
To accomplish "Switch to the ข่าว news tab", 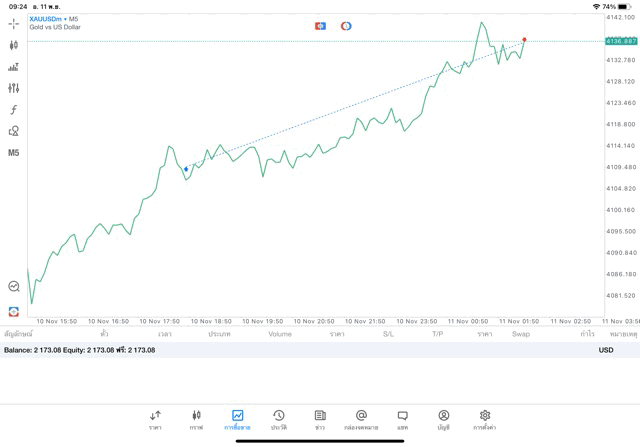I will tap(320, 419).
